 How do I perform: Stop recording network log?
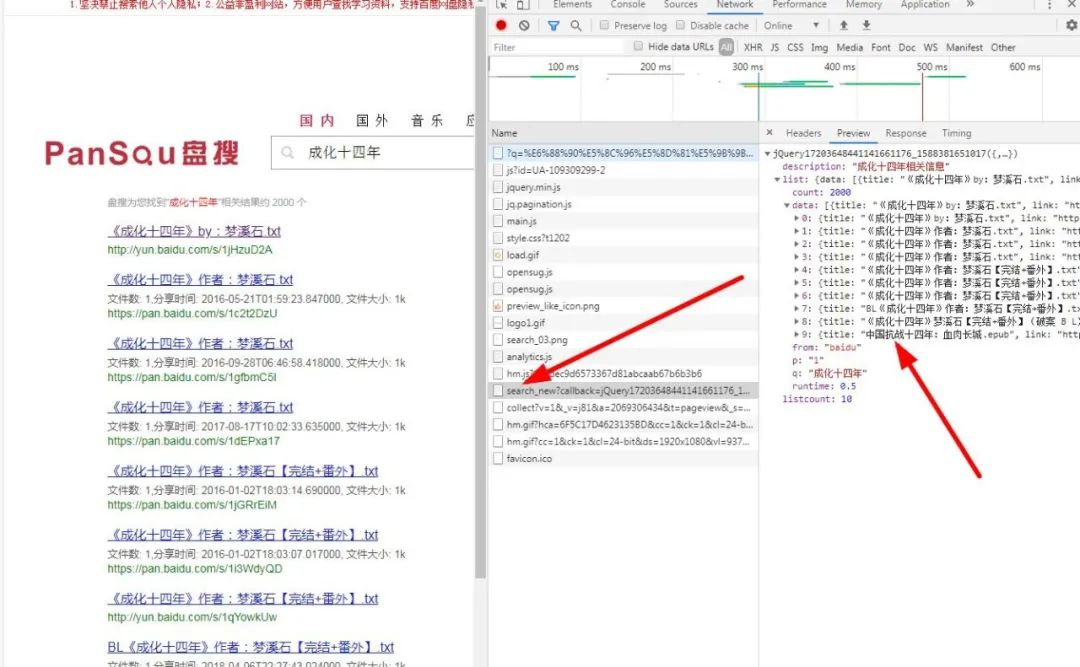tap(500, 26)
